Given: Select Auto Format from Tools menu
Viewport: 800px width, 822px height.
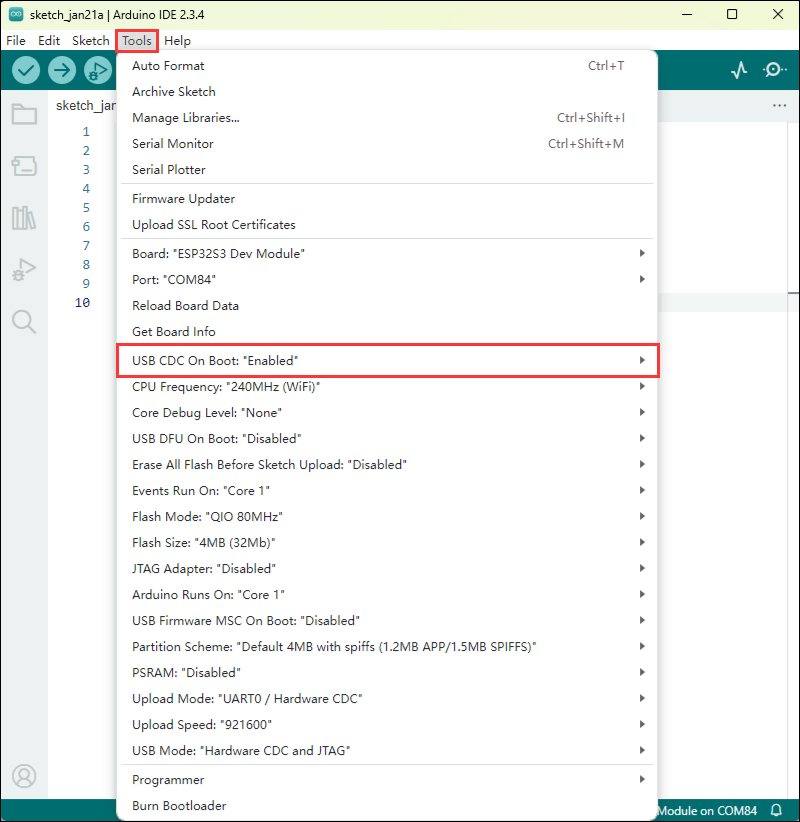Looking at the screenshot, I should click(168, 66).
